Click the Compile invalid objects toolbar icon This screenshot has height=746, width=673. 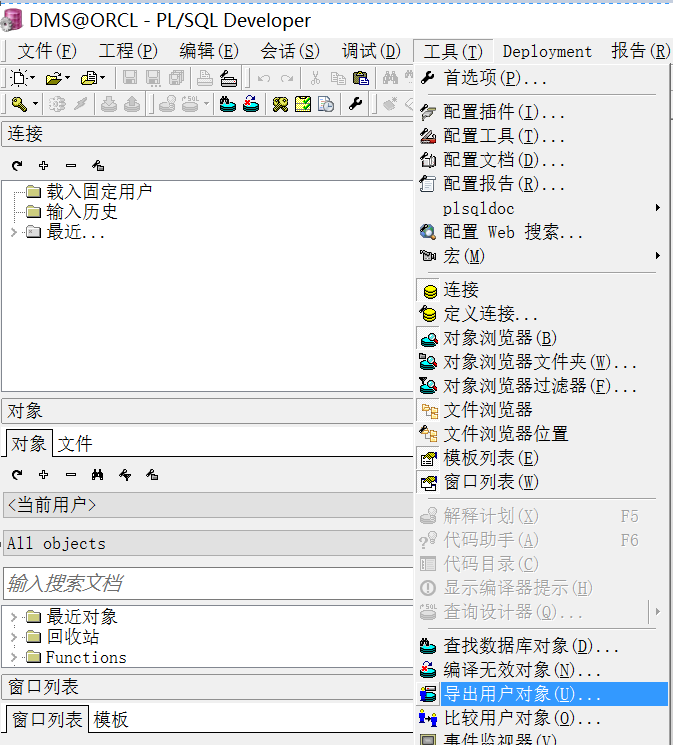(251, 104)
